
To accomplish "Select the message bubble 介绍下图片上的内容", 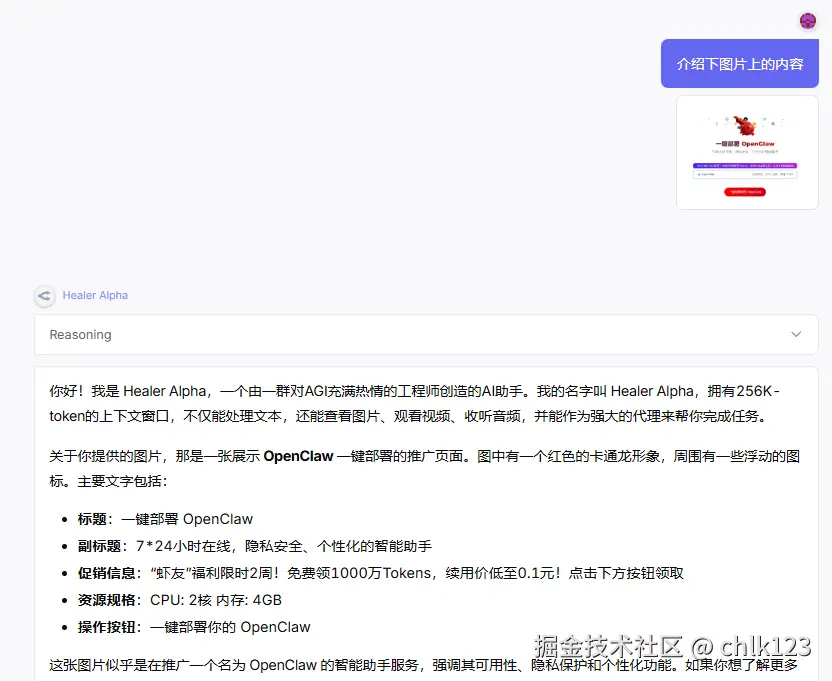I will tap(740, 63).
